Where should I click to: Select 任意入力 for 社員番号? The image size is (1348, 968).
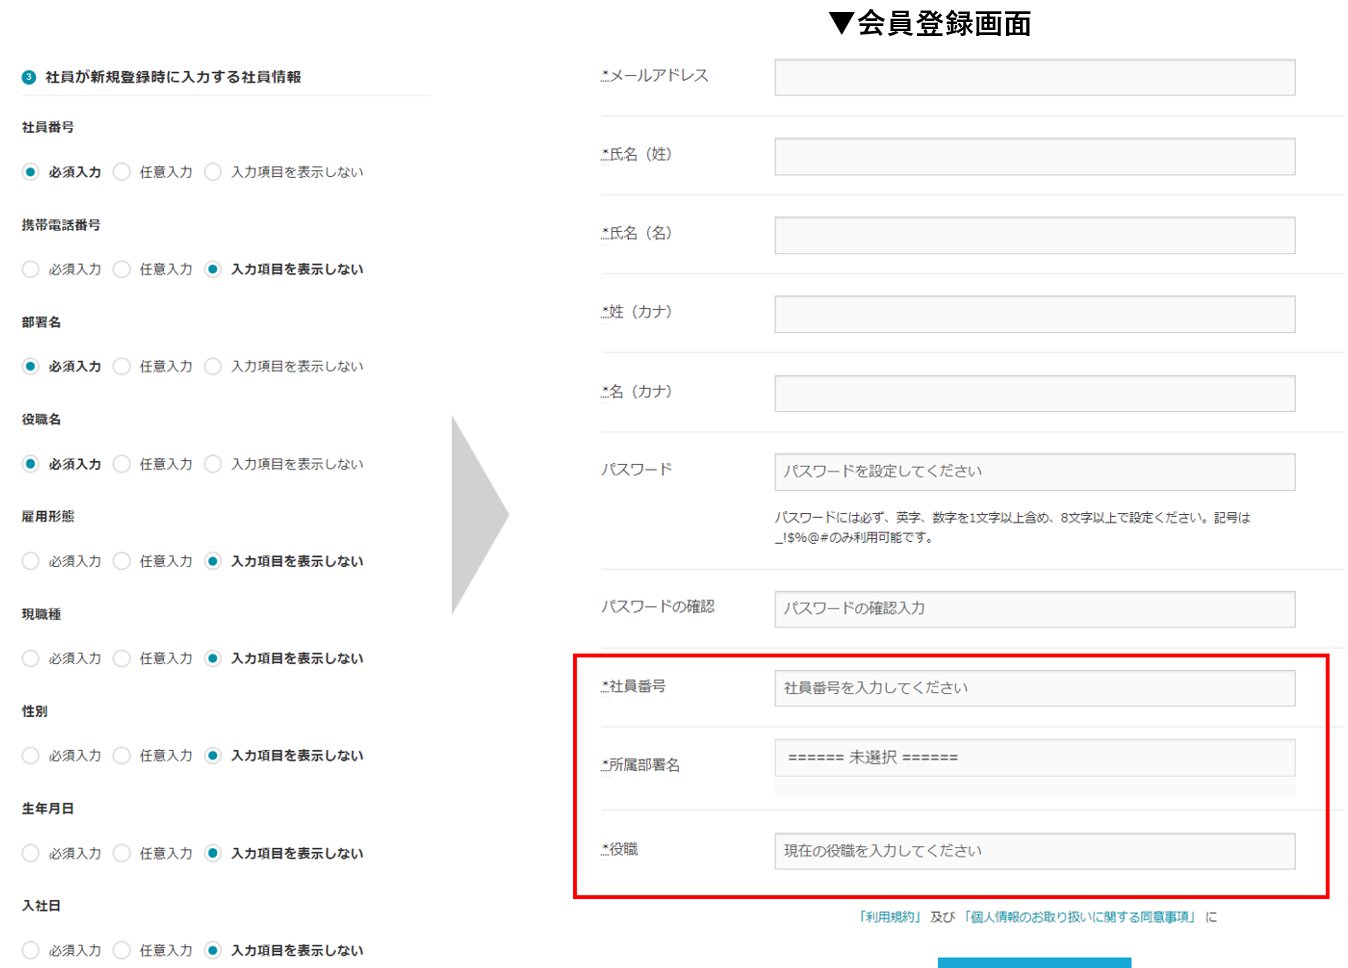pos(122,172)
